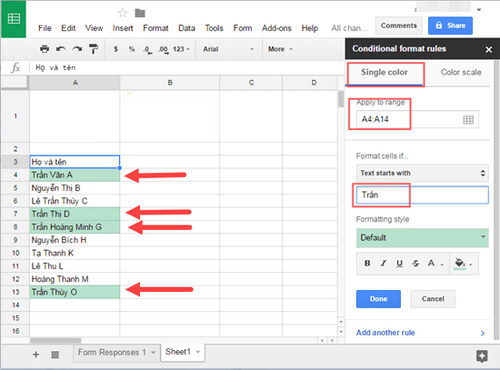Open the Insert menu
500x370 pixels.
pos(123,28)
